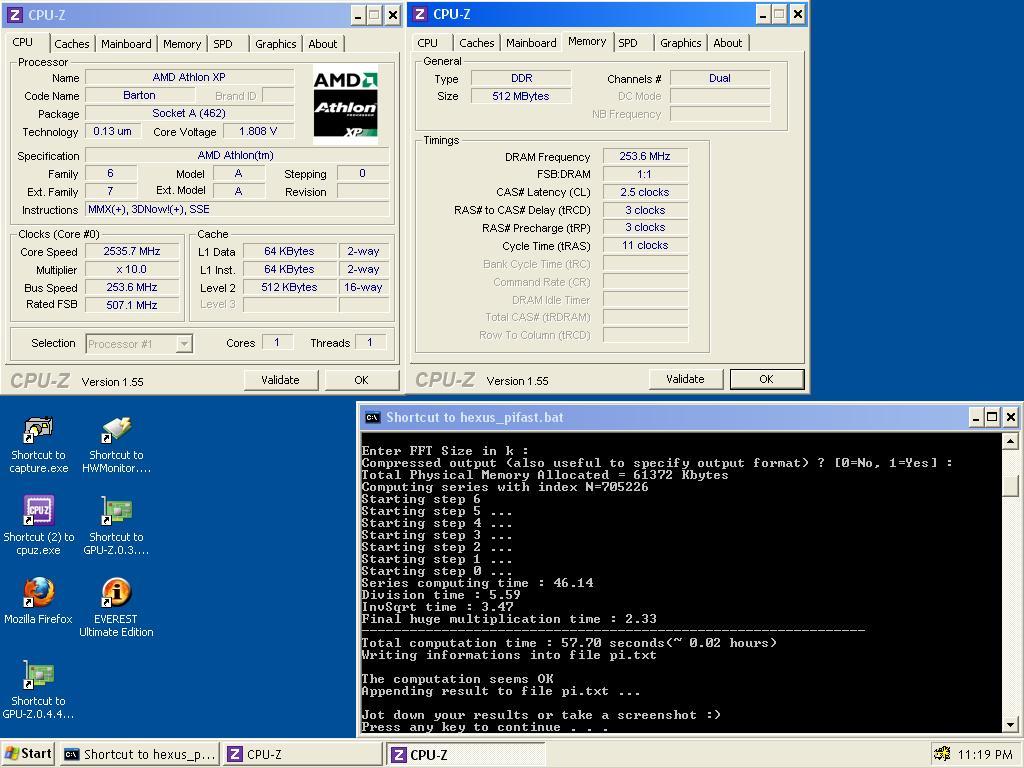Click the system clock showing 11:19 PM
Viewport: 1024px width, 768px height.
tap(984, 754)
